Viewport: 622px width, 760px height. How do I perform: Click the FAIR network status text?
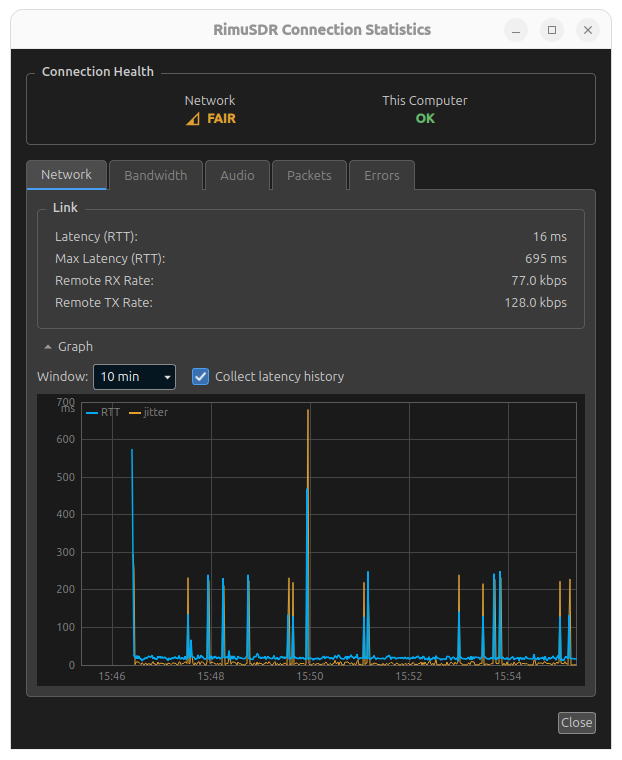click(x=222, y=119)
